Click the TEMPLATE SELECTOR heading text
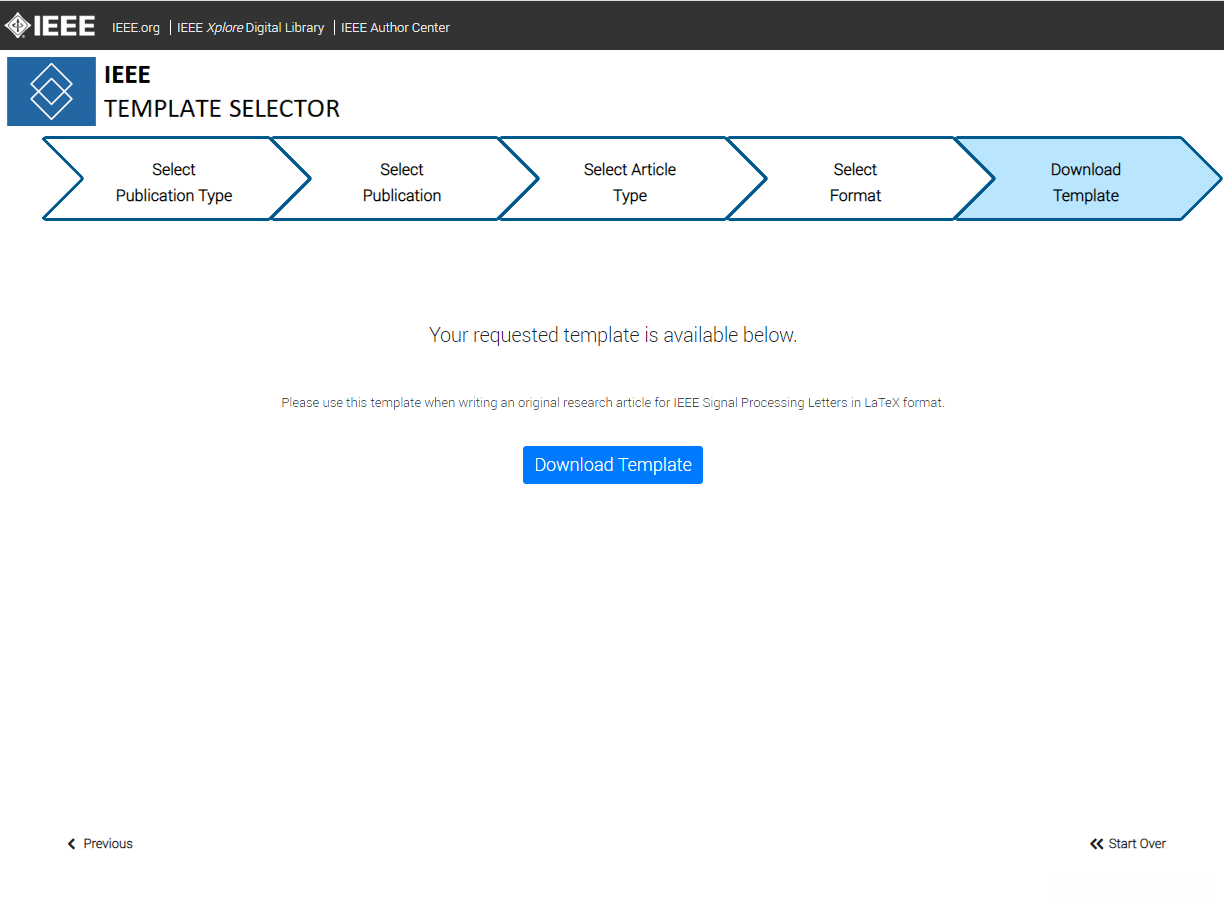 222,108
